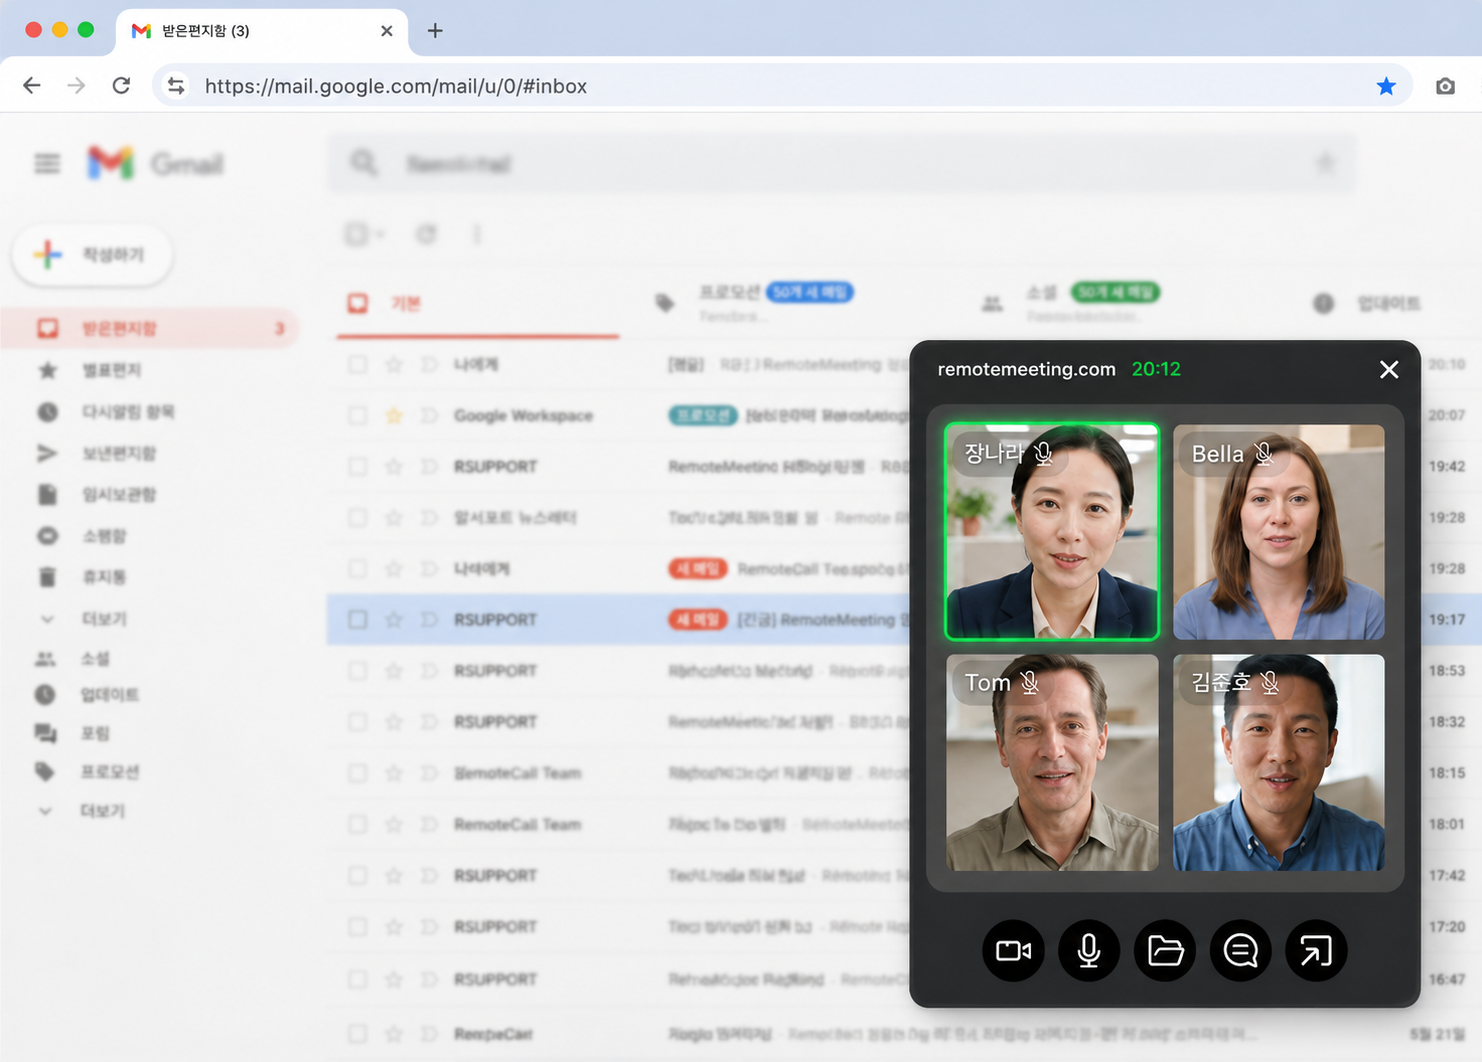Click the search magnifier icon in Gmail
1482x1062 pixels.
(364, 163)
